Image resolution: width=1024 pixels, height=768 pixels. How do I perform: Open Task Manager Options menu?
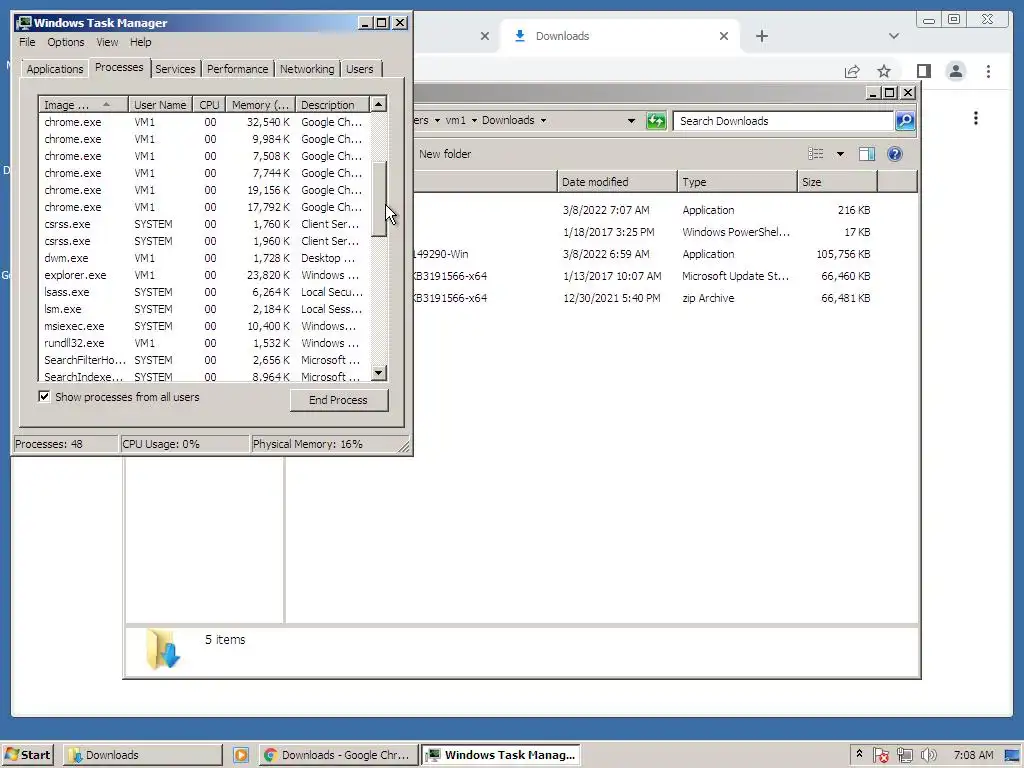click(65, 42)
